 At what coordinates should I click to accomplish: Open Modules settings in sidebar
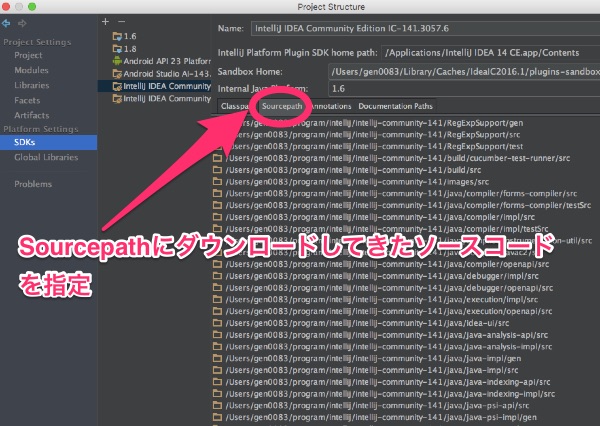click(31, 70)
